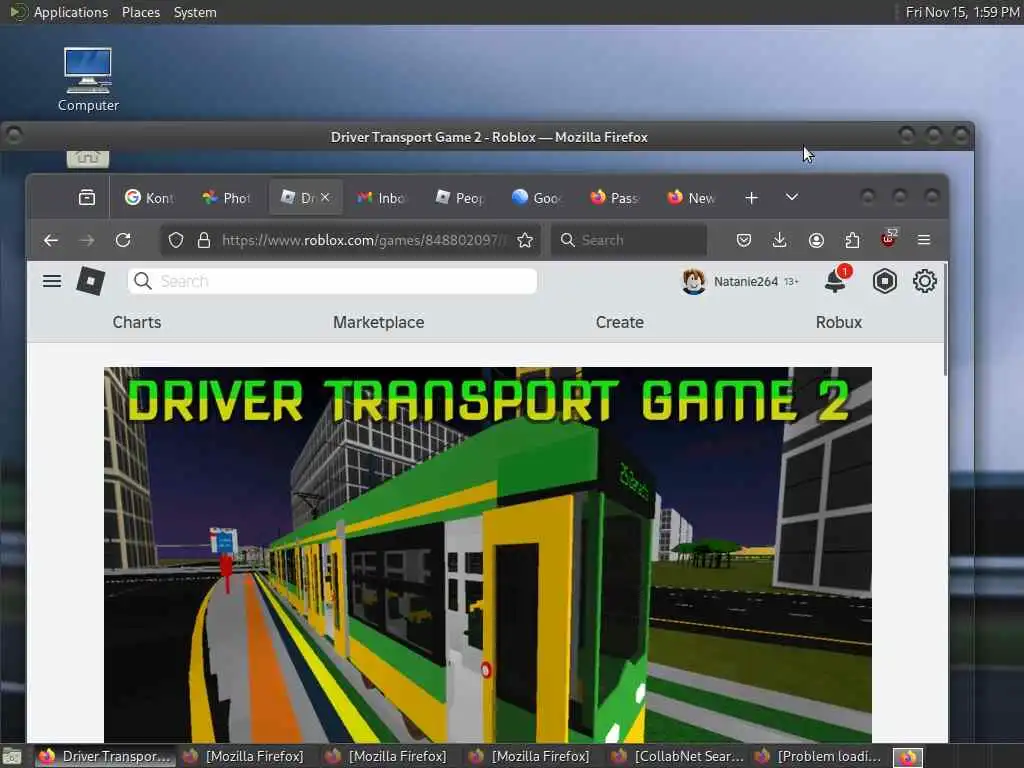Switch to the Goo tab
Viewport: 1024px width, 768px height.
[x=537, y=198]
